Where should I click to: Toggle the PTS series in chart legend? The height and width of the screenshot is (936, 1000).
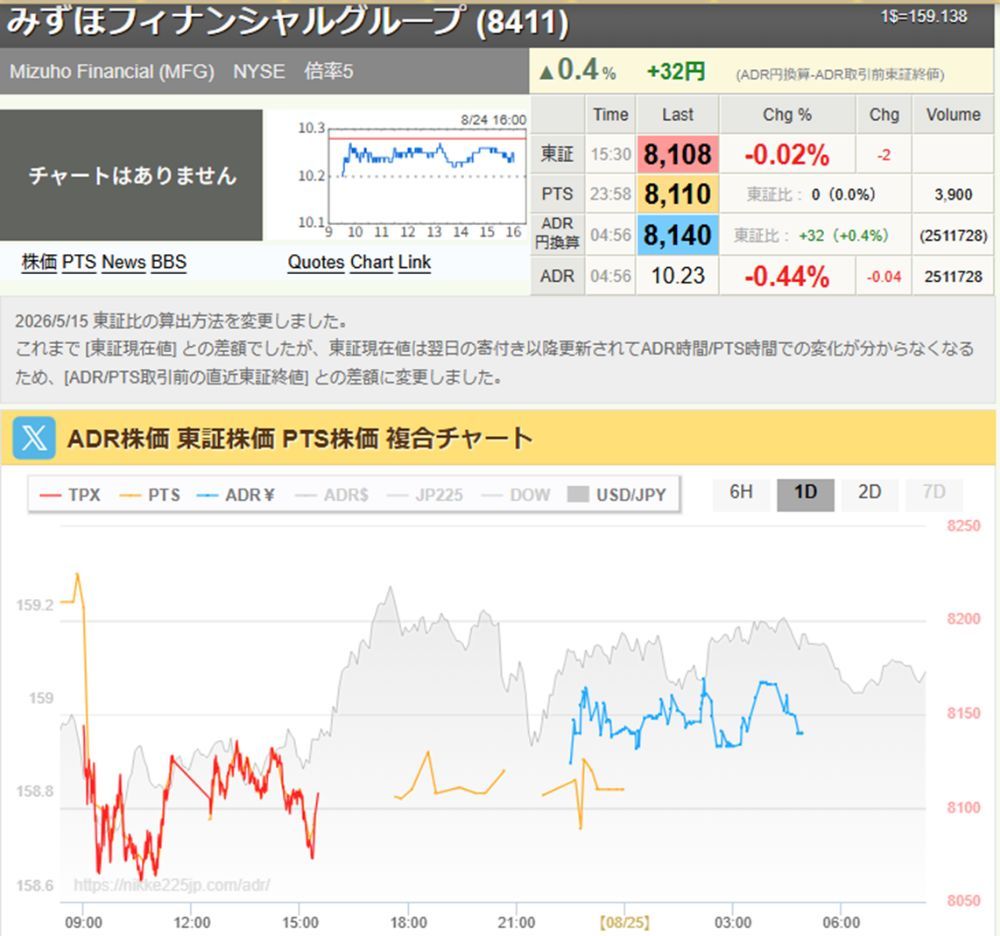coord(150,495)
